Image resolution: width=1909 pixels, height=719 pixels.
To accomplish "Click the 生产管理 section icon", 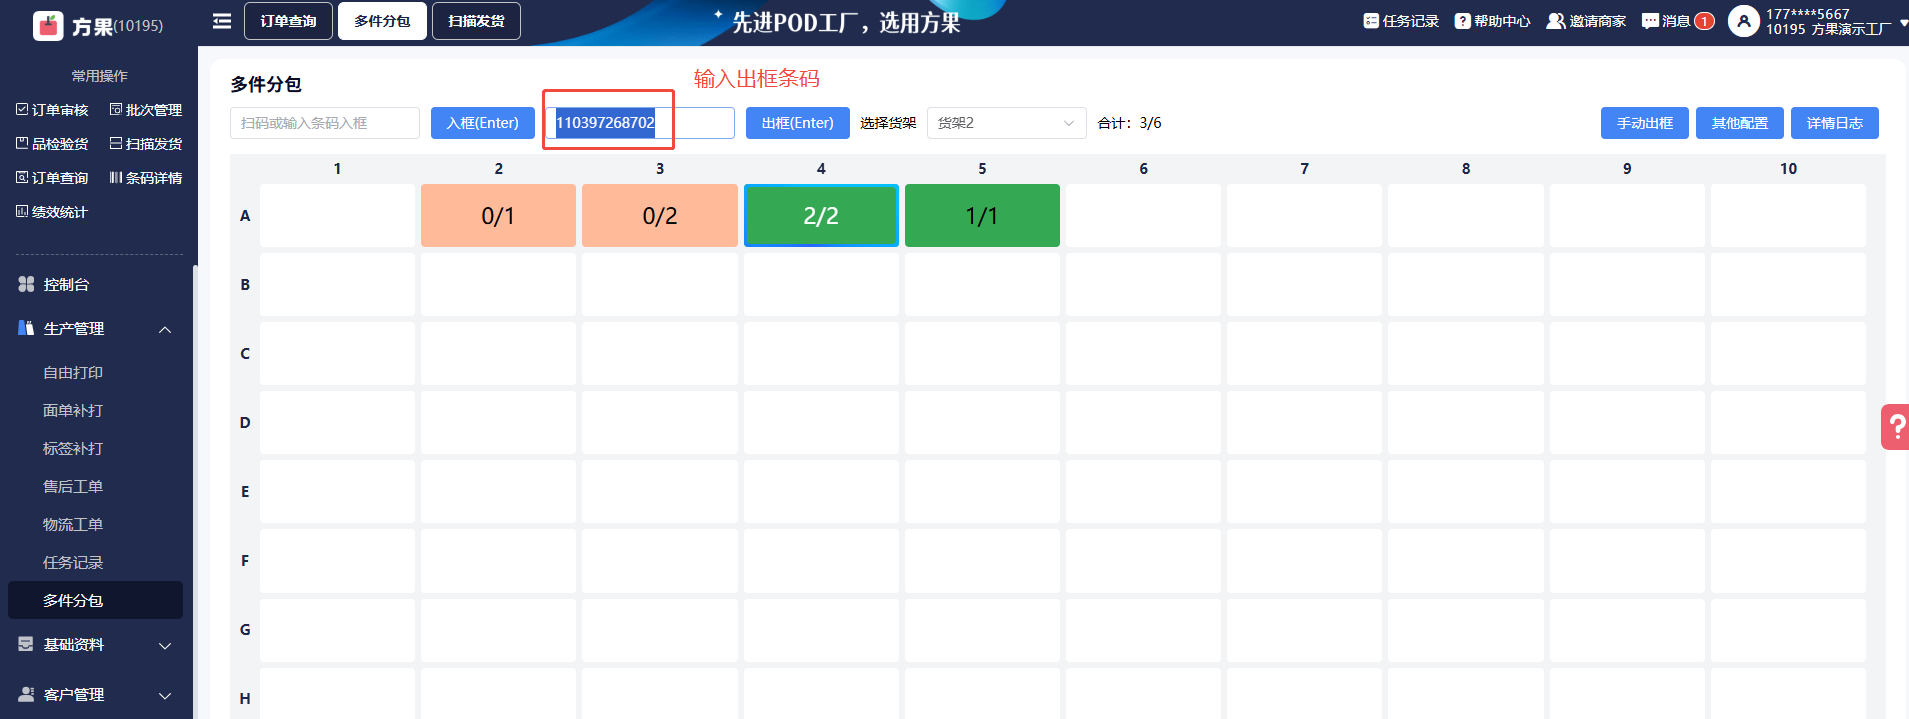I will coord(26,328).
